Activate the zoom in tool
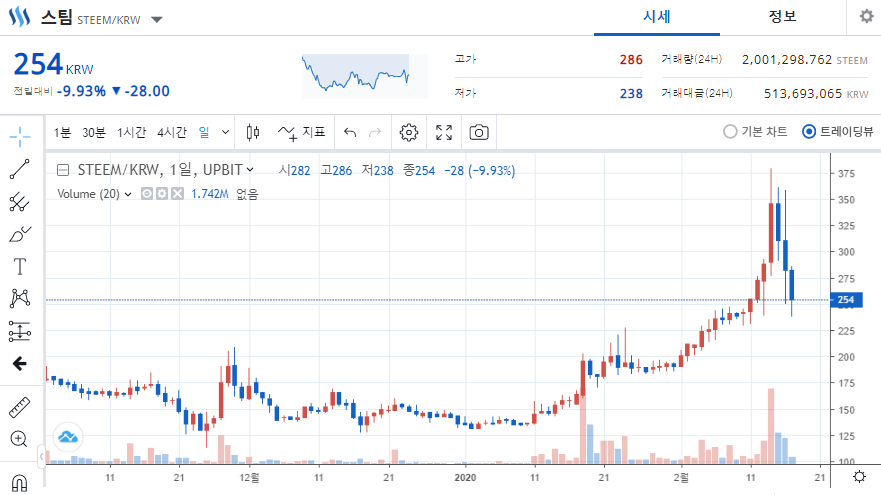 19,439
